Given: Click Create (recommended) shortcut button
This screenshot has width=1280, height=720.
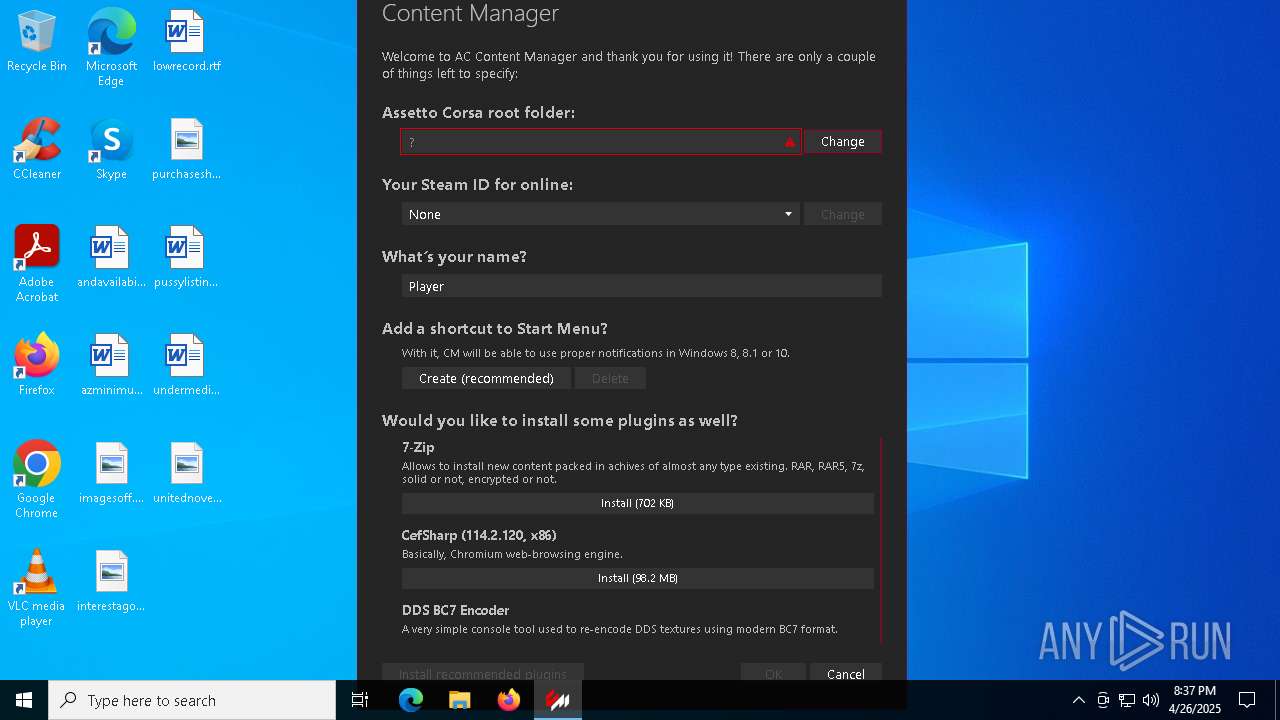Looking at the screenshot, I should [486, 378].
